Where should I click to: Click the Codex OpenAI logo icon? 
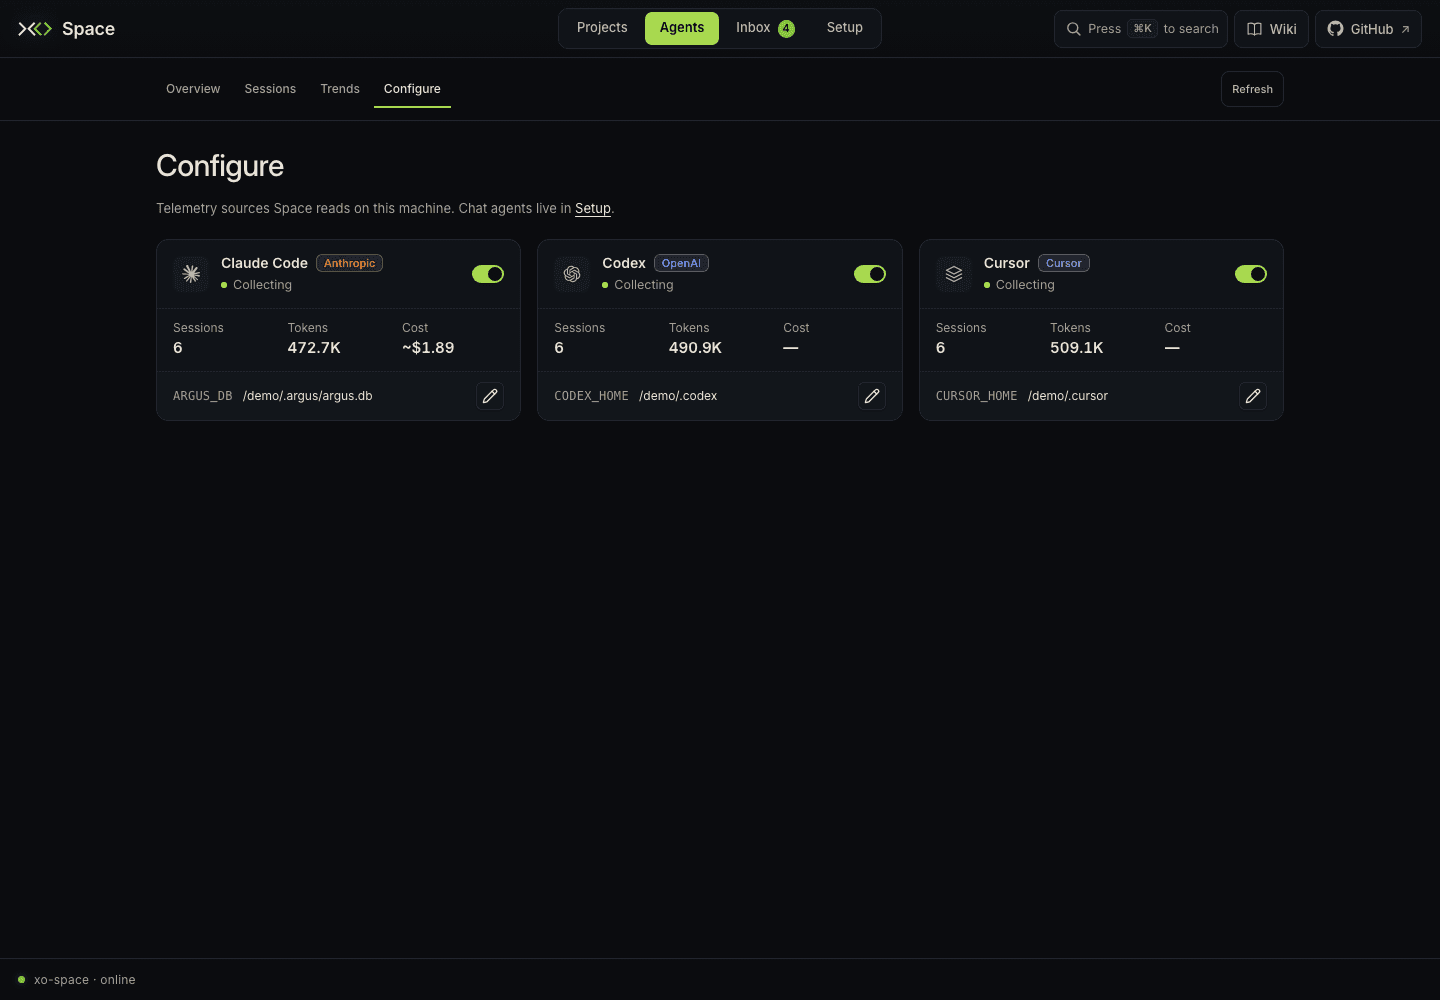click(x=572, y=274)
